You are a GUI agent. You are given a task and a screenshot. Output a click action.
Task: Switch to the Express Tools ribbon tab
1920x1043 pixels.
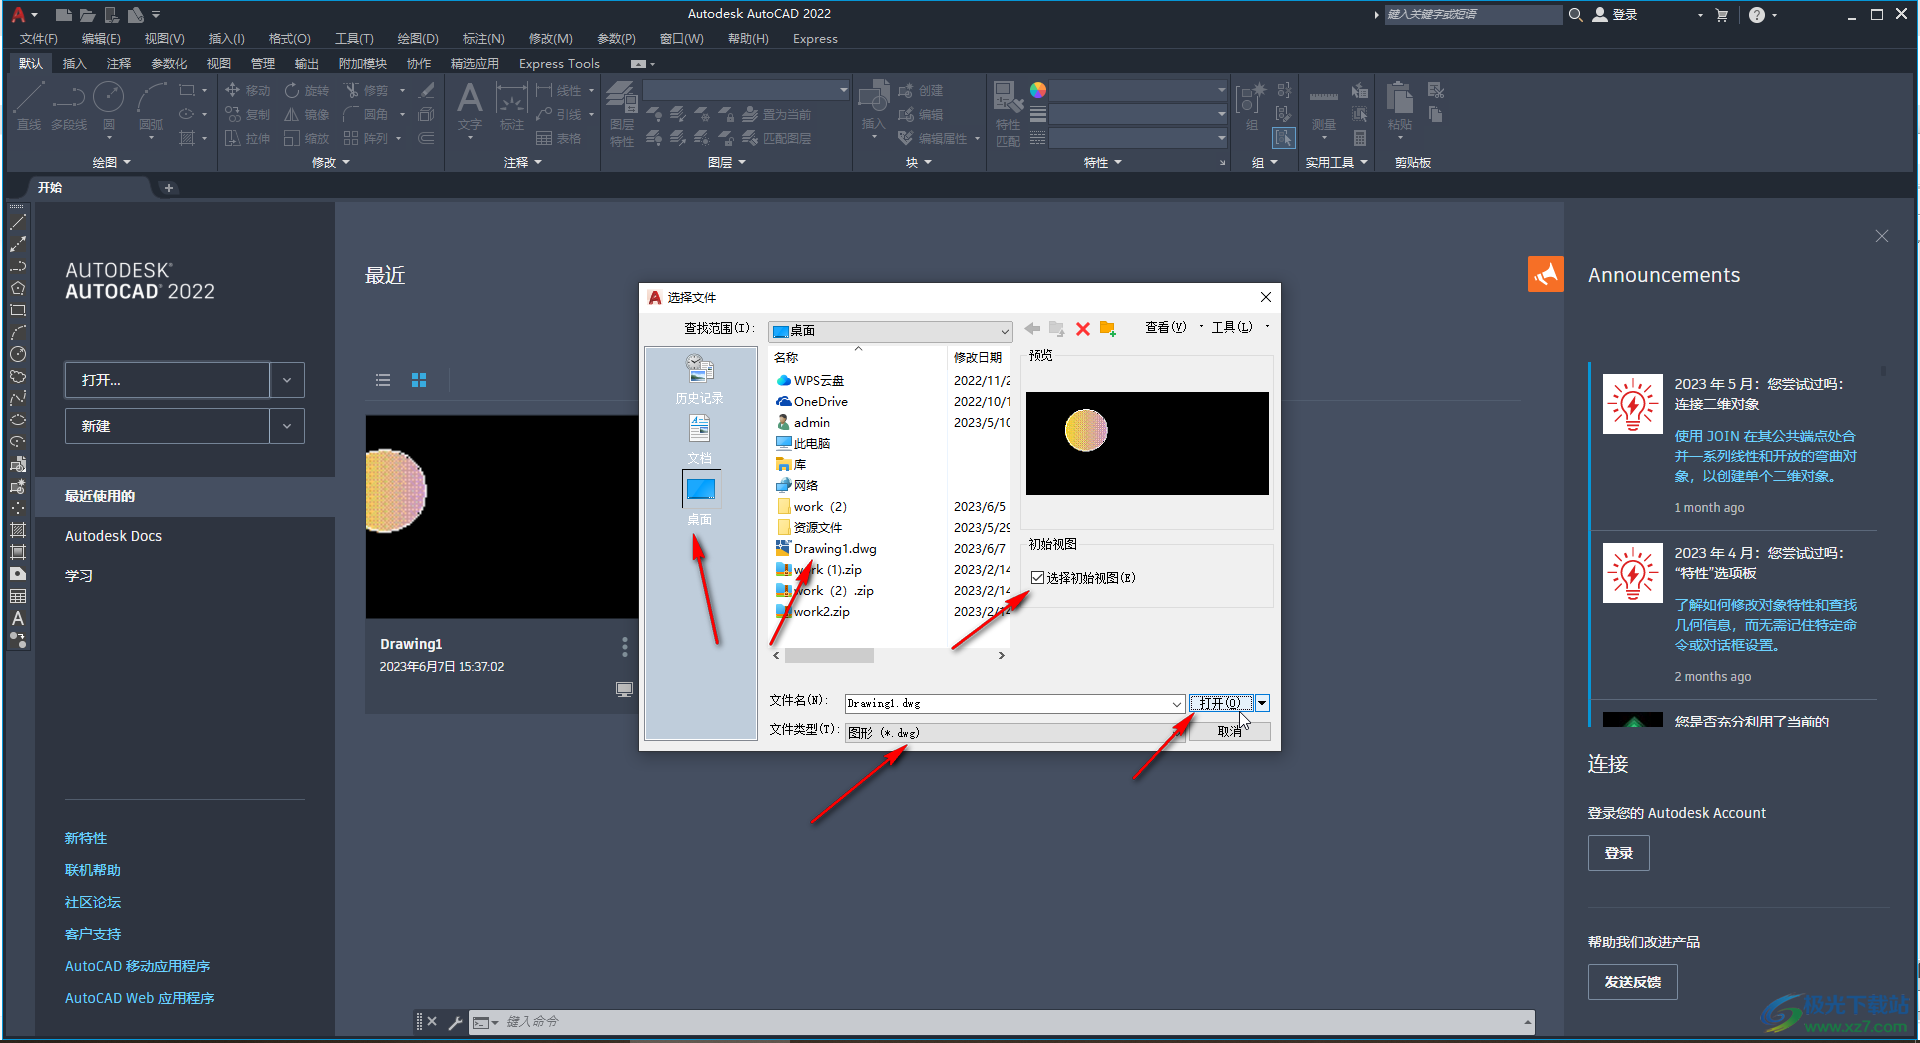pos(559,63)
